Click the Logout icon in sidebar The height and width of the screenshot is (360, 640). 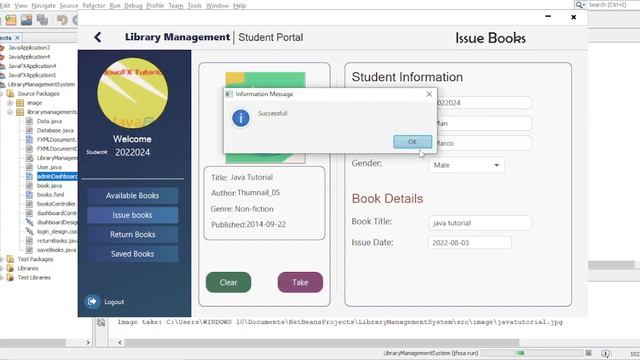92,302
